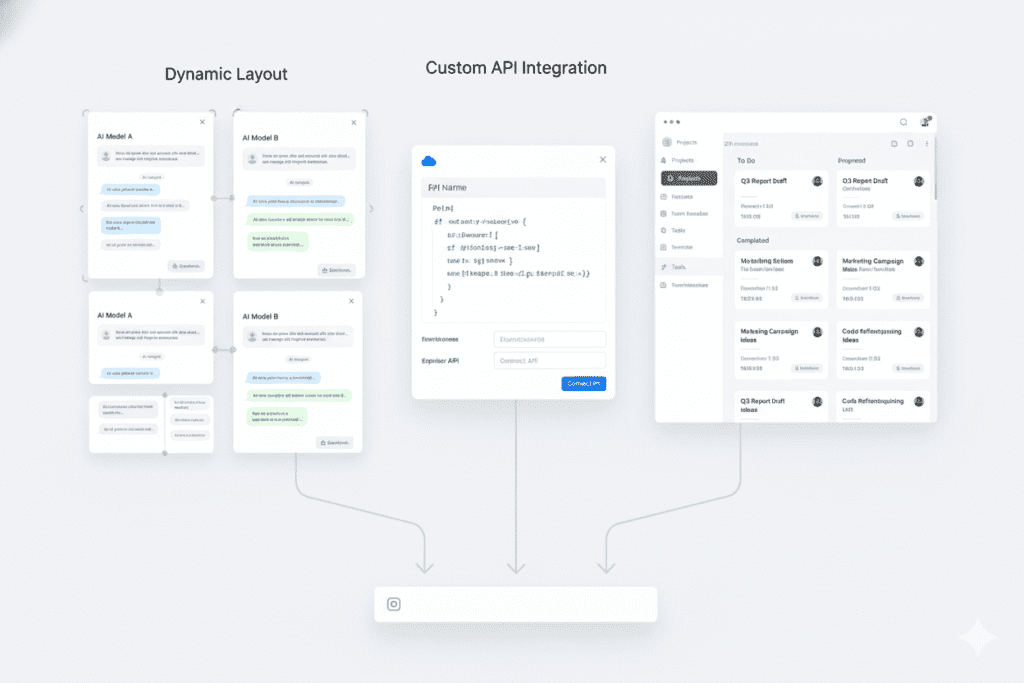Click avatar on Q3 Report Draft To Do card

817,182
